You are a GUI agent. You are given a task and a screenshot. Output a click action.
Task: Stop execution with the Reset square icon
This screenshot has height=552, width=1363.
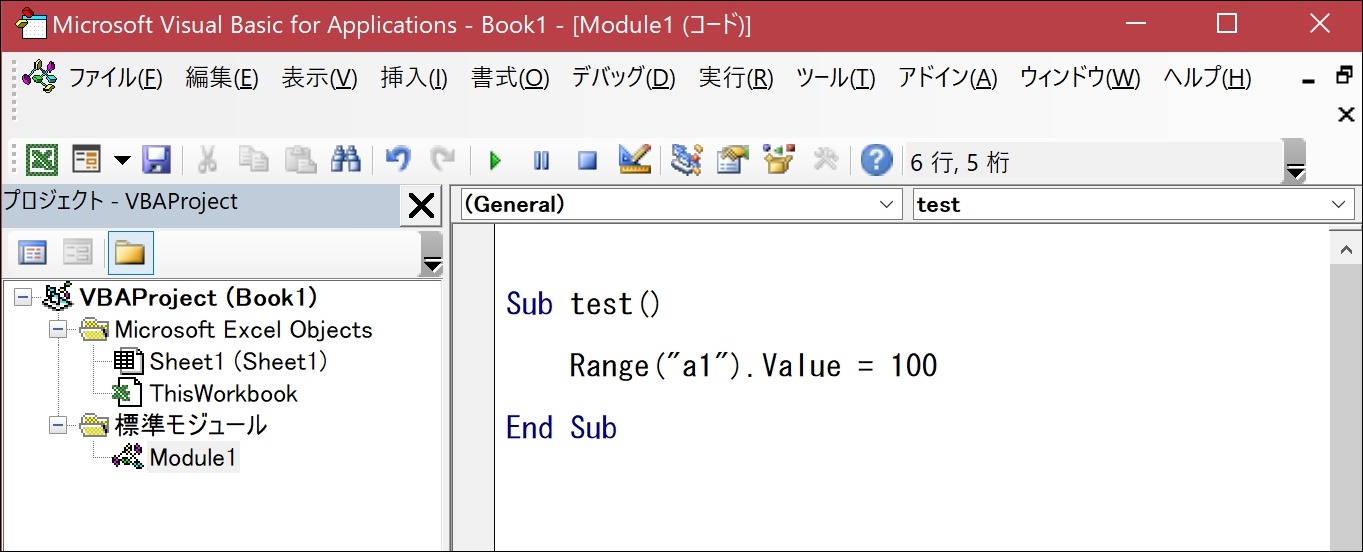click(x=587, y=160)
